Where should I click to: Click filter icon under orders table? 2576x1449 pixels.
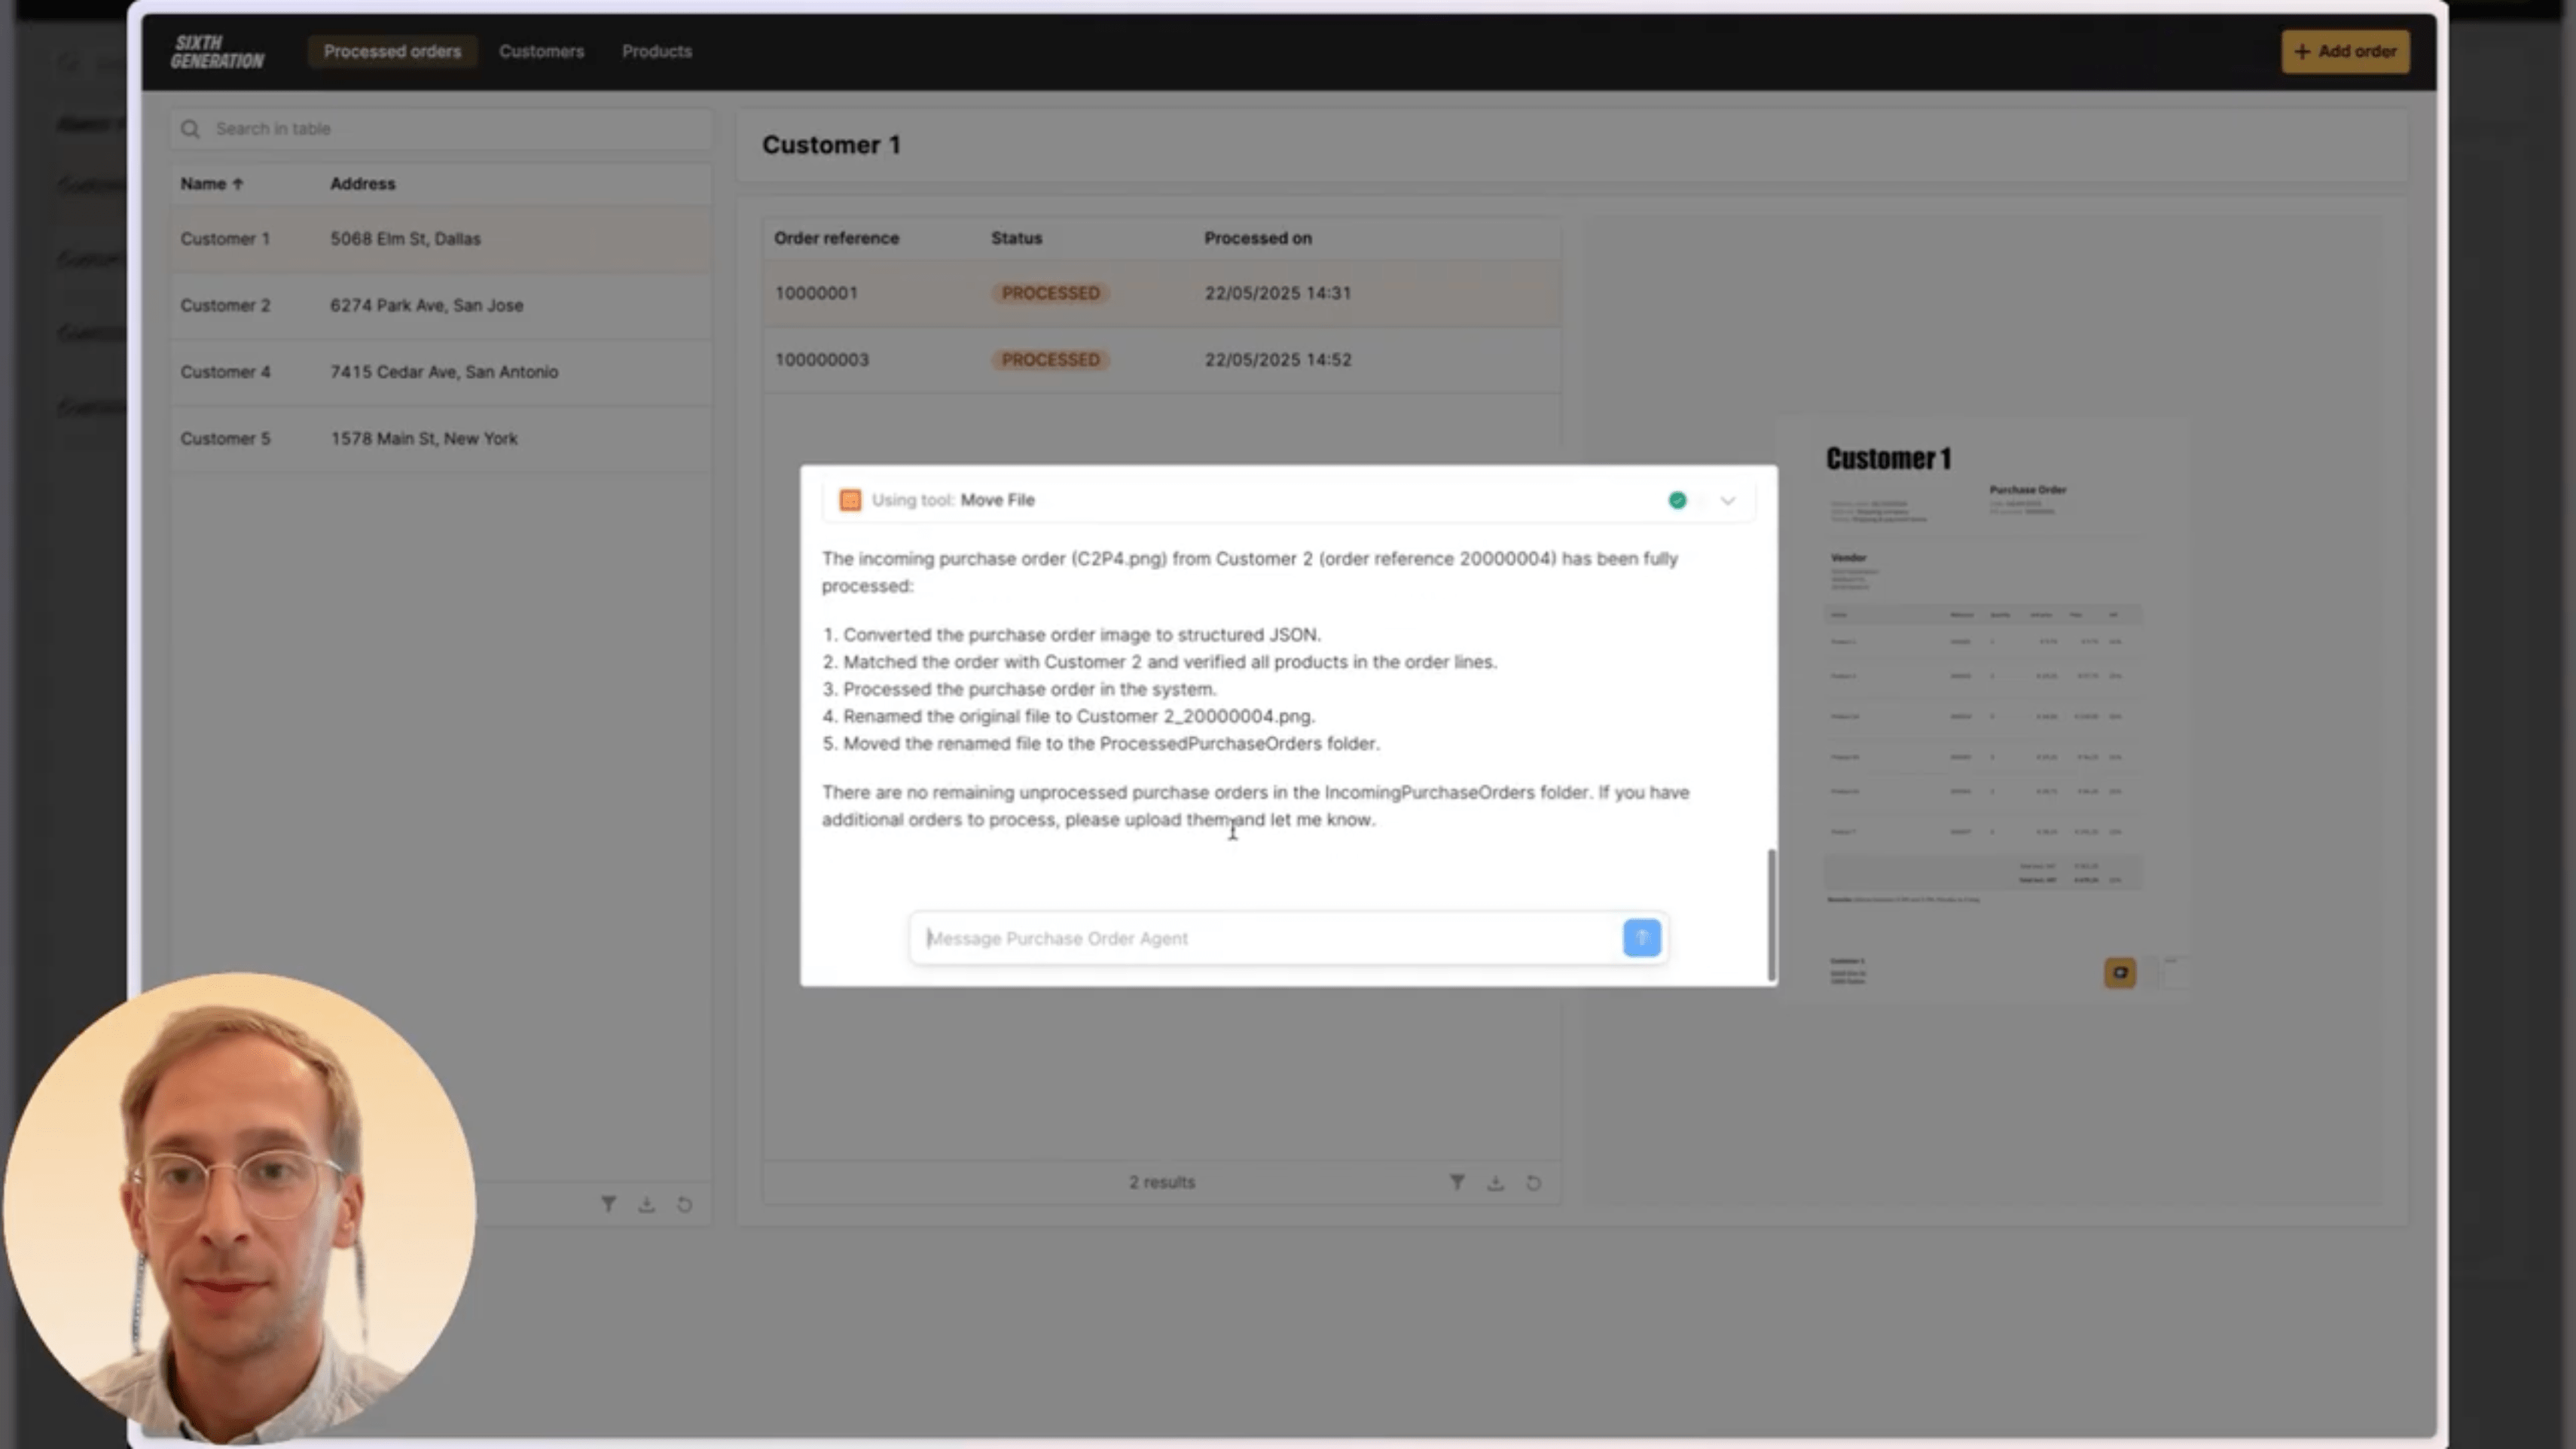click(x=1457, y=1182)
